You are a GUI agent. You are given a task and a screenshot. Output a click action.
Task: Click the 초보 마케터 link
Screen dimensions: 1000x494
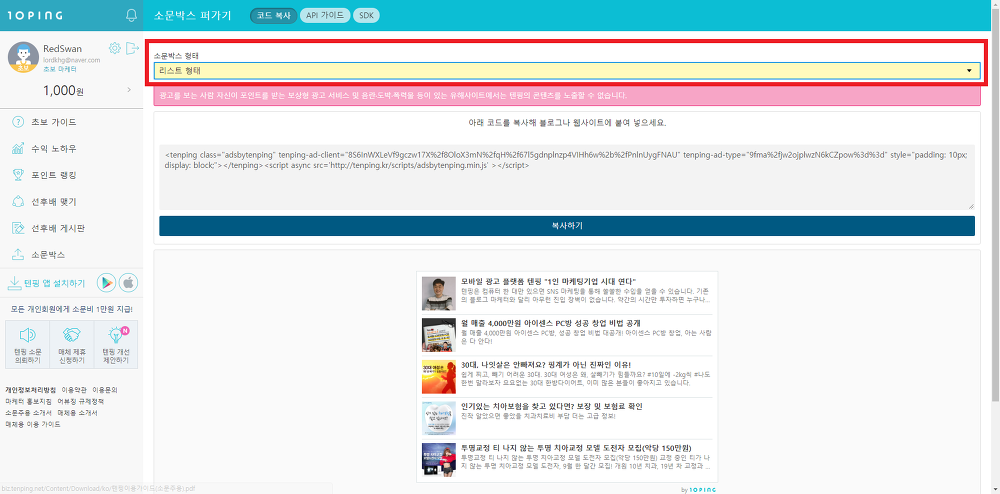click(x=59, y=68)
